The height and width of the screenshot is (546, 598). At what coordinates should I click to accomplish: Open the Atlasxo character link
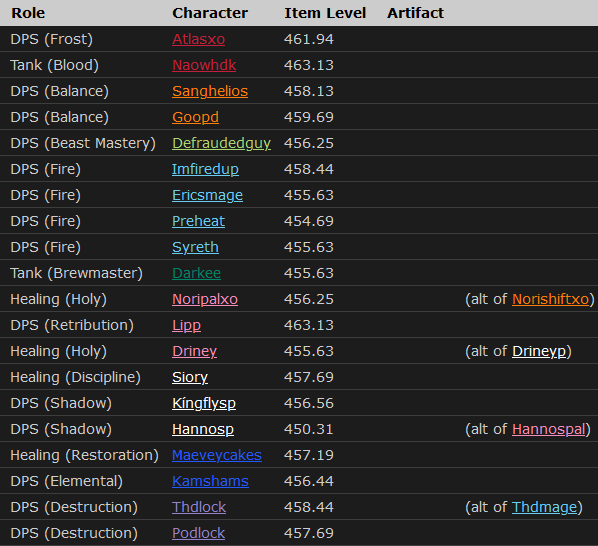(198, 39)
